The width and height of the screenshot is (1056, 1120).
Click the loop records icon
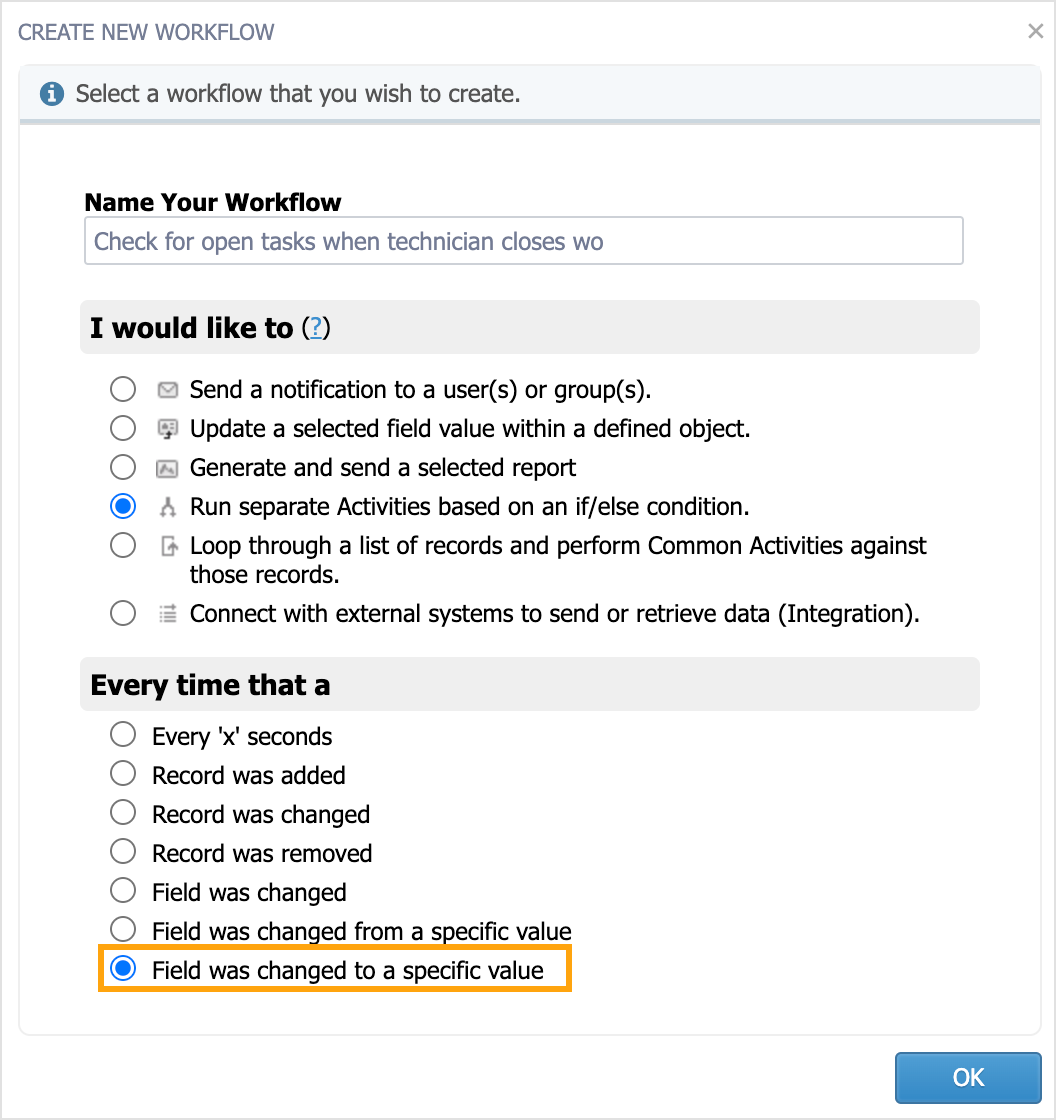click(169, 546)
